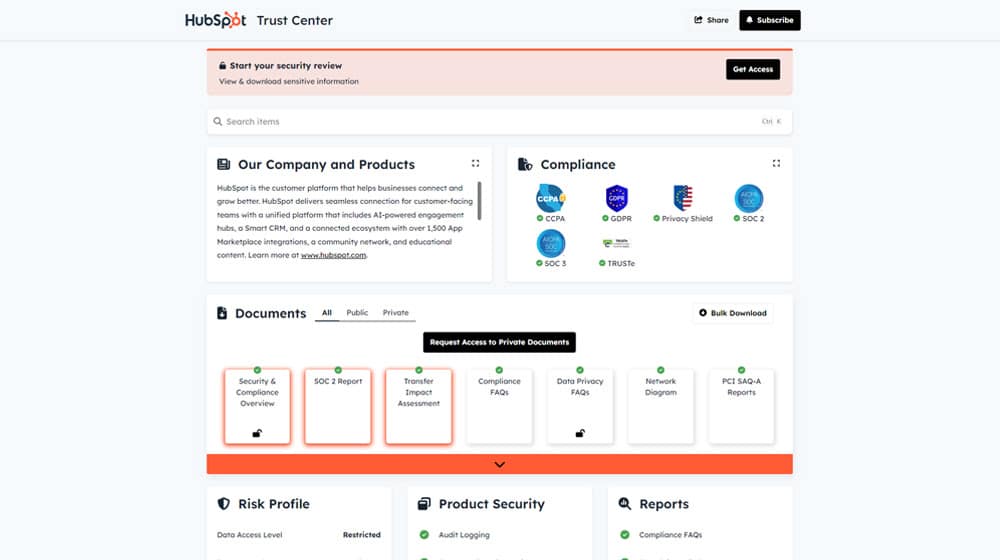The image size is (1000, 560).
Task: Click unlock icon on Data Privacy FAQs
Action: tap(580, 434)
